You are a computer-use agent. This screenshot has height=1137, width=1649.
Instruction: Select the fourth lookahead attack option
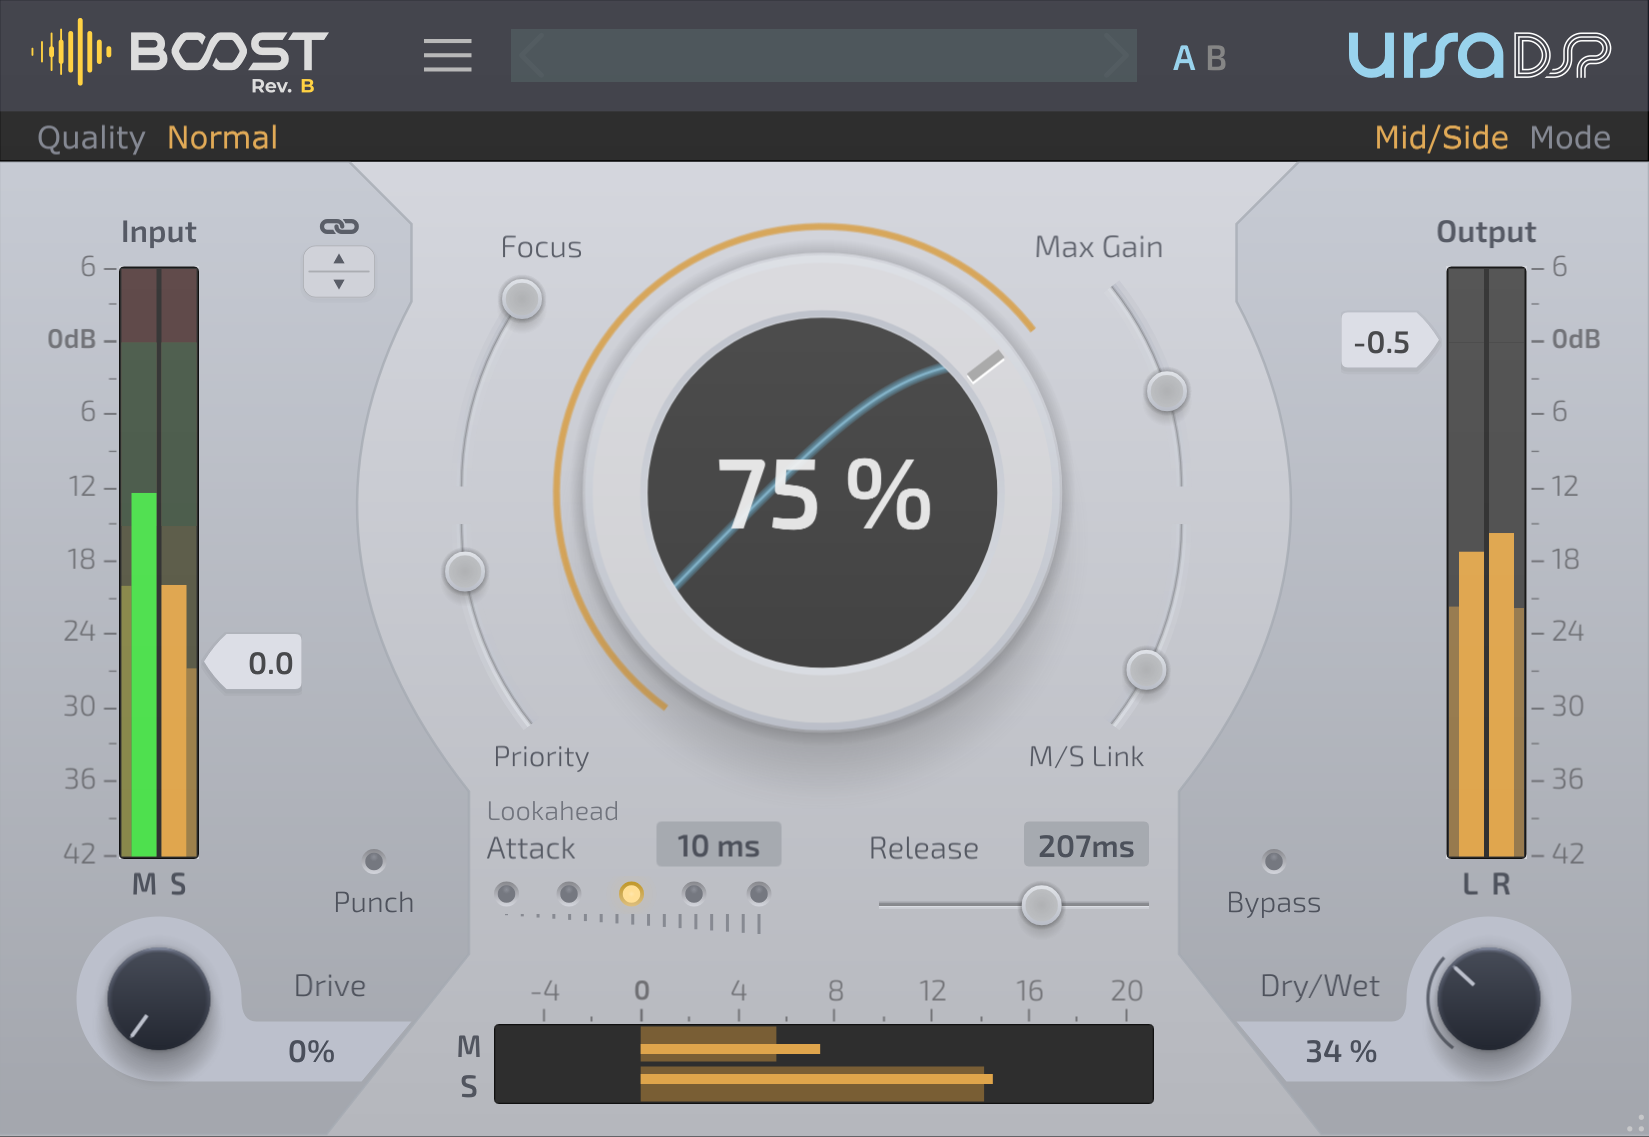click(694, 892)
